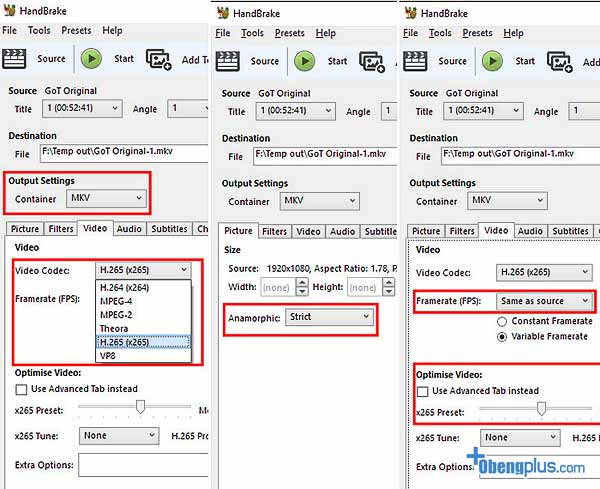Choose H.264 (x264) from codec list
The height and width of the screenshot is (489, 600).
pos(143,288)
